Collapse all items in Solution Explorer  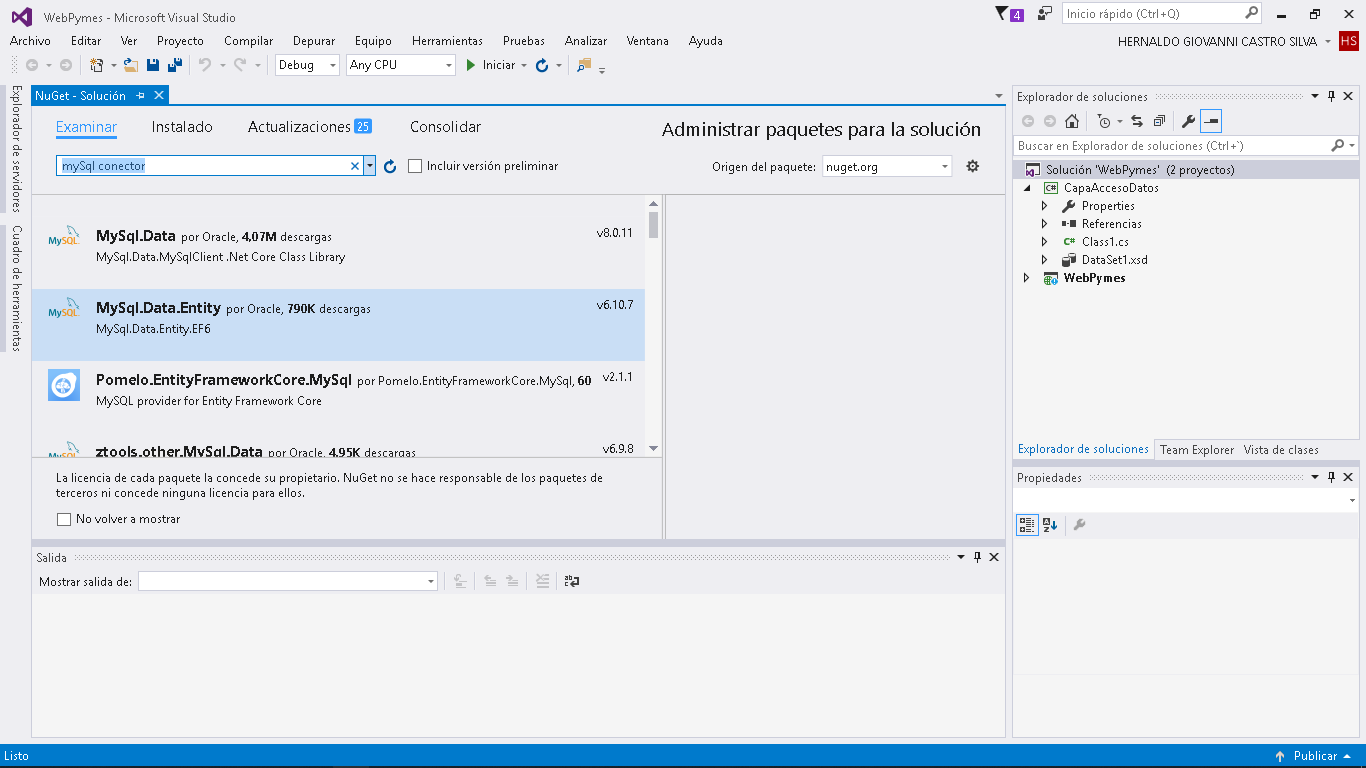[1159, 121]
